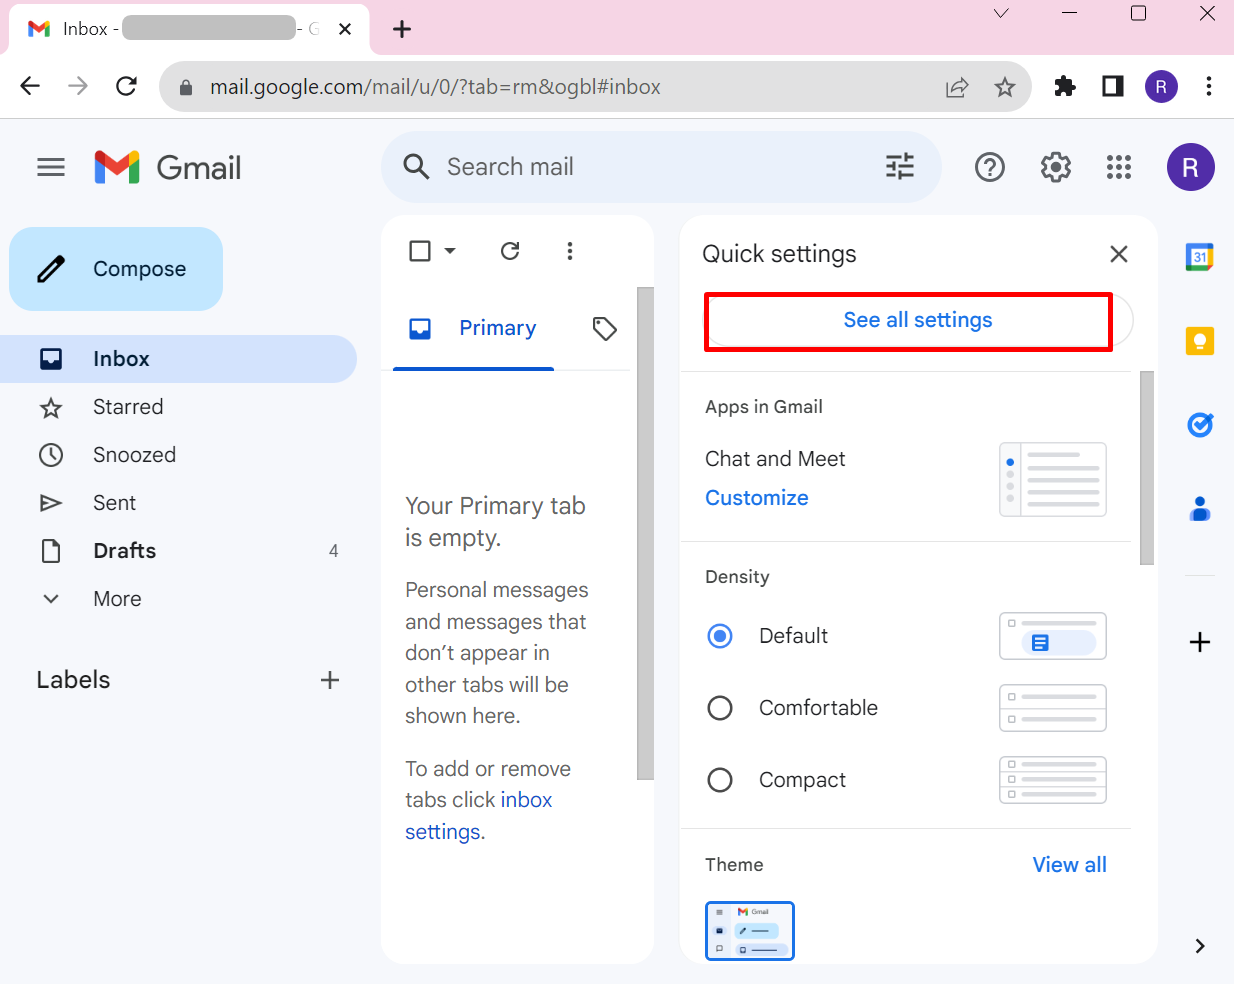Open Google Keep in the side panel
The image size is (1234, 984).
pyautogui.click(x=1199, y=341)
